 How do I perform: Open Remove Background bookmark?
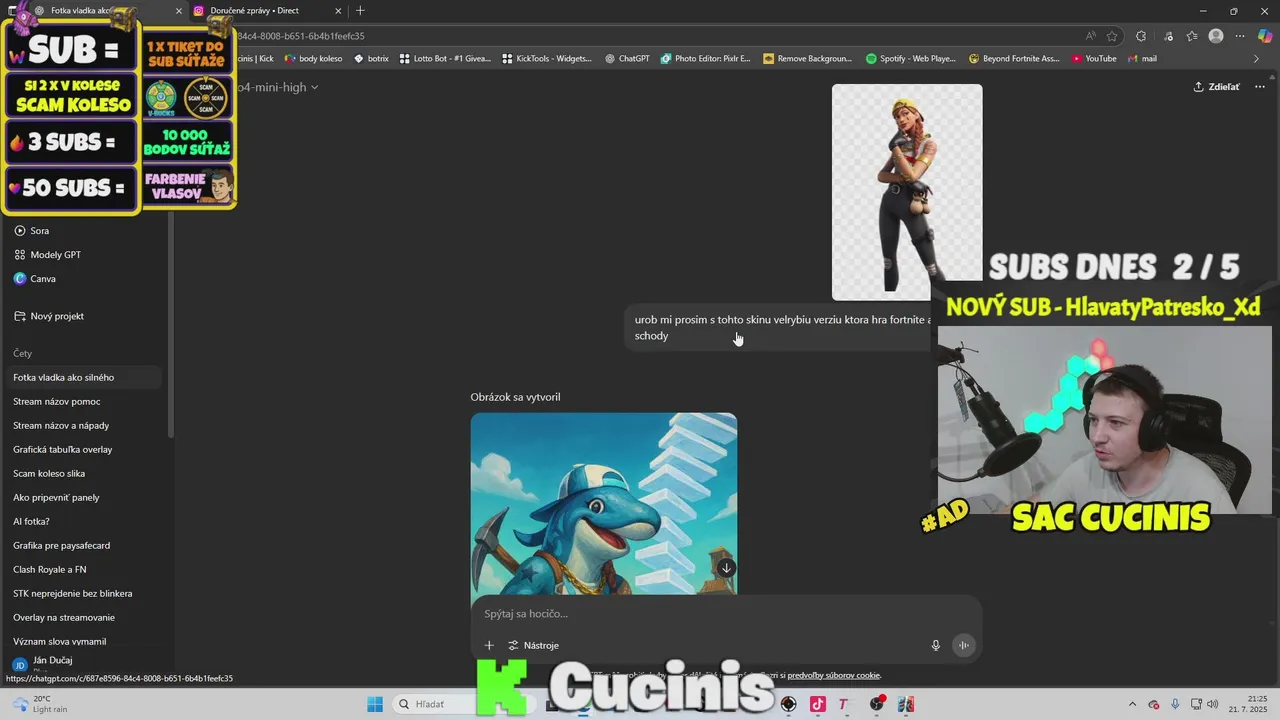click(807, 59)
